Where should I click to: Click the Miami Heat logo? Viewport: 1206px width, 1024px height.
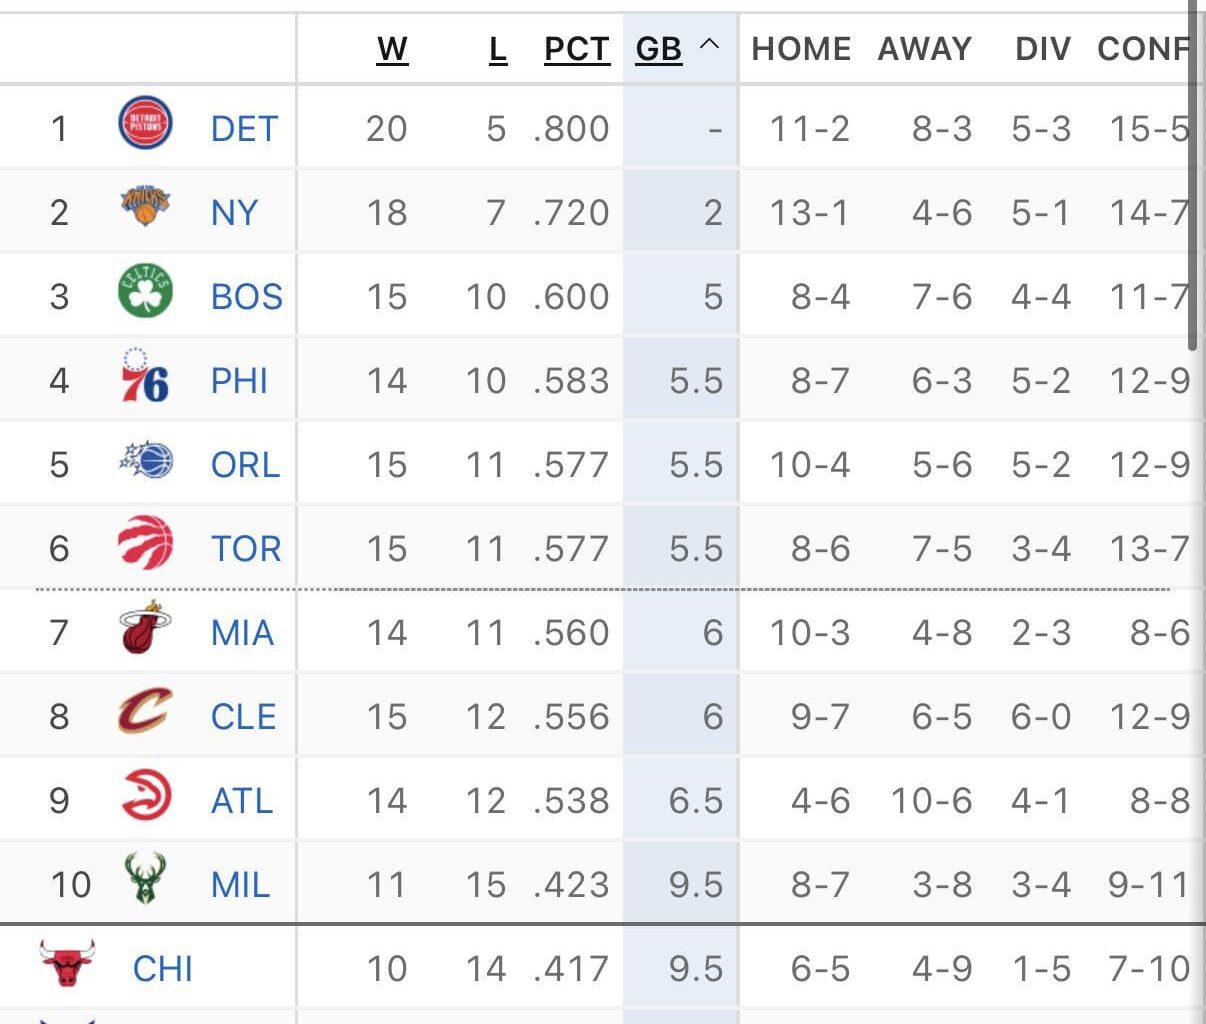click(x=145, y=629)
